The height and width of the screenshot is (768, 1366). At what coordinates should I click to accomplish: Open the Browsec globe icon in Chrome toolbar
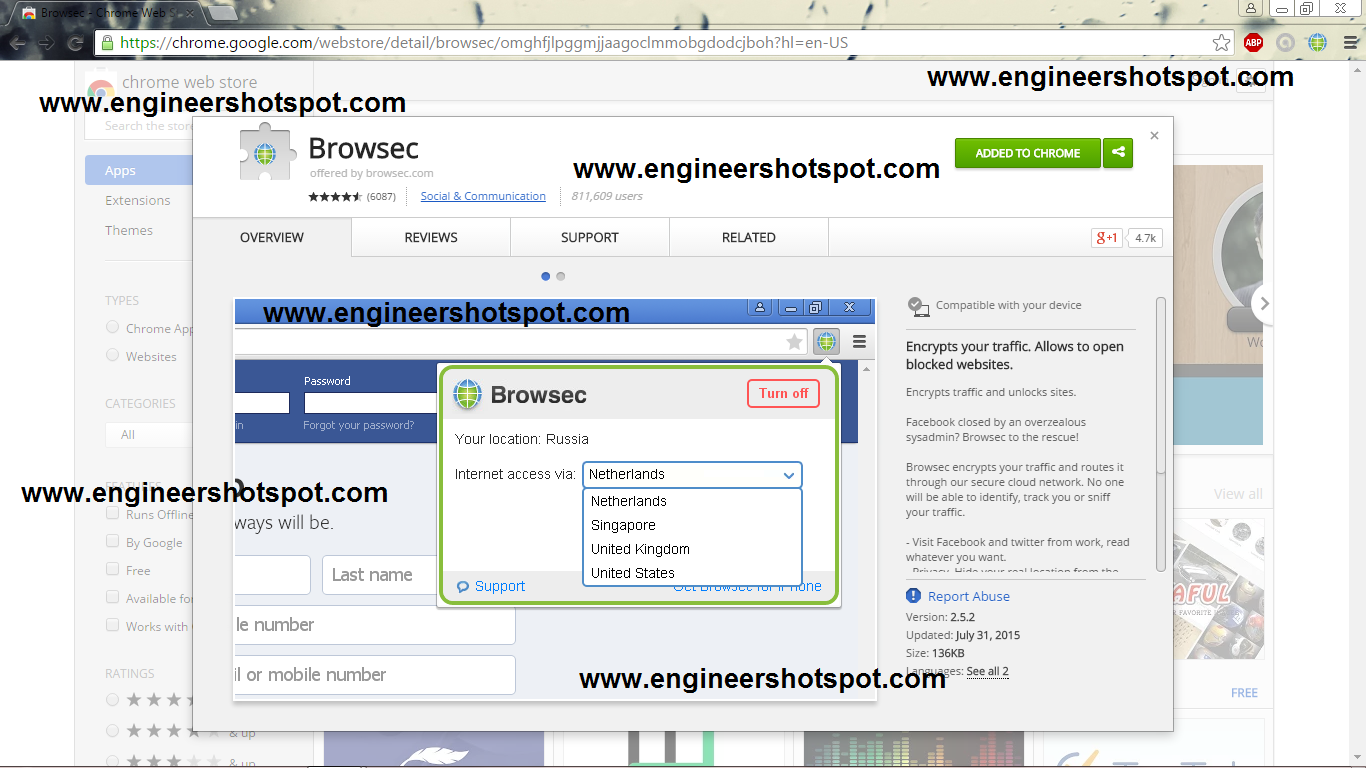coord(1317,43)
